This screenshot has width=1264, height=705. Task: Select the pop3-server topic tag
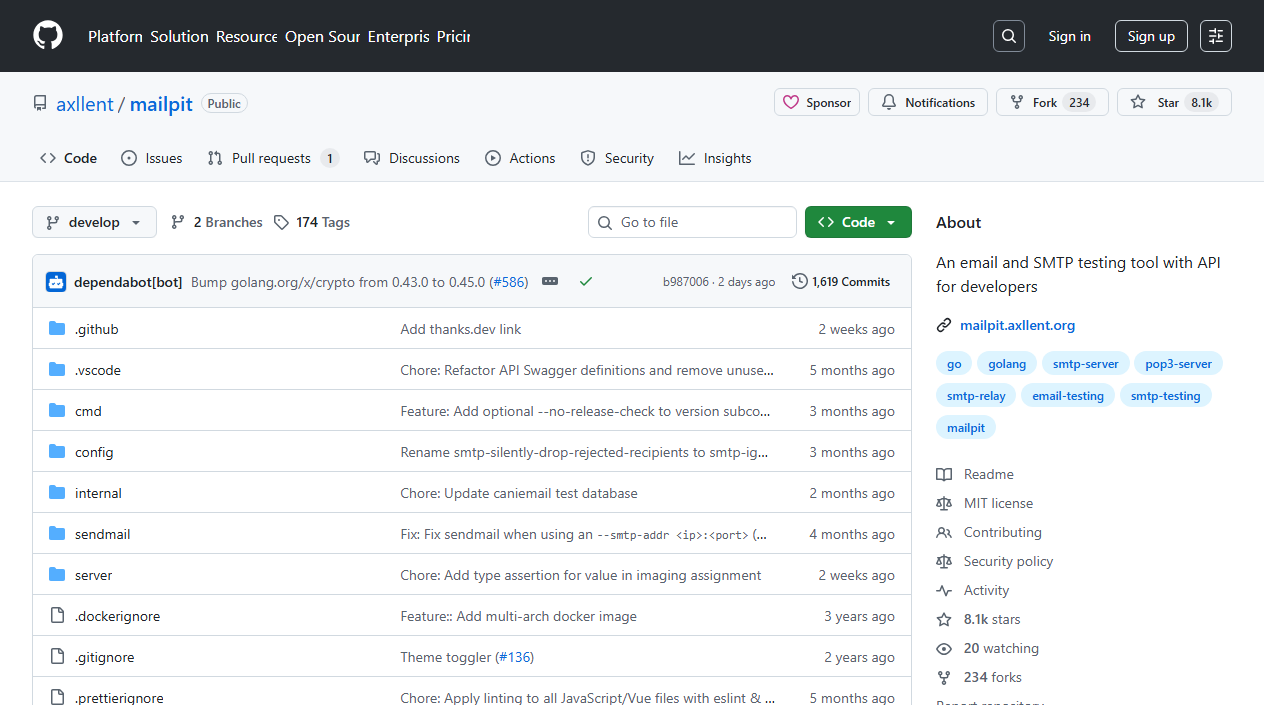coord(1179,364)
